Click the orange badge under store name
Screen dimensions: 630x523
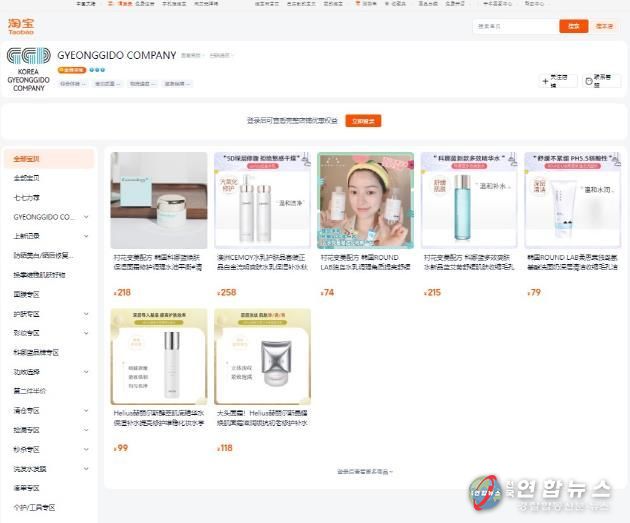pyautogui.click(x=72, y=70)
